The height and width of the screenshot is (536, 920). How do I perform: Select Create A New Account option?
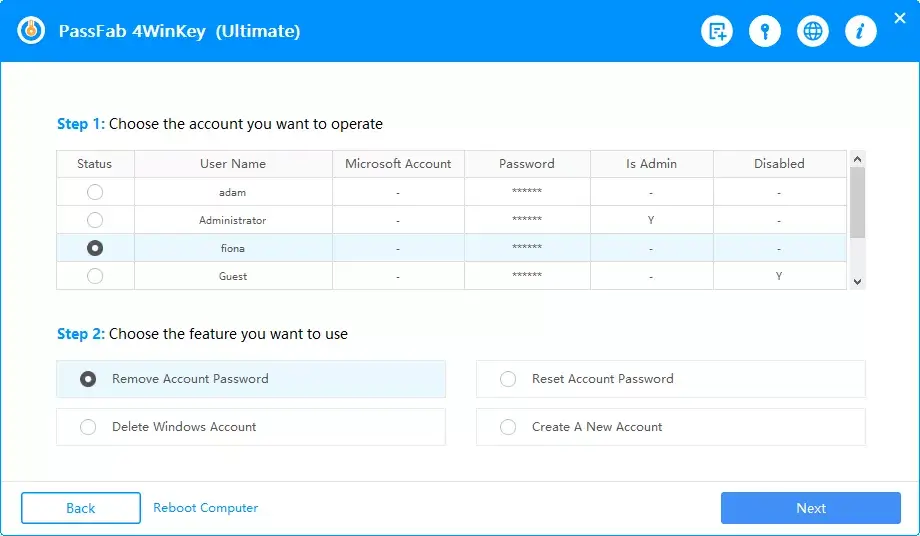point(508,427)
